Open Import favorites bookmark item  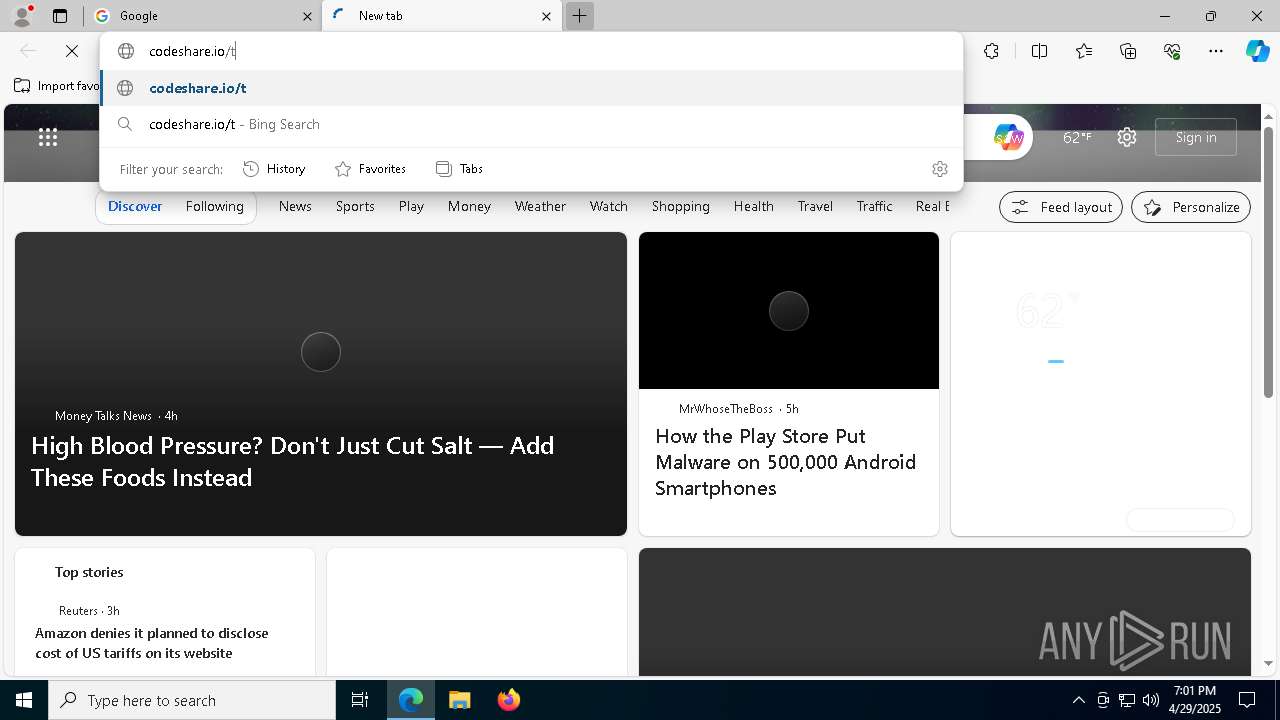click(57, 86)
